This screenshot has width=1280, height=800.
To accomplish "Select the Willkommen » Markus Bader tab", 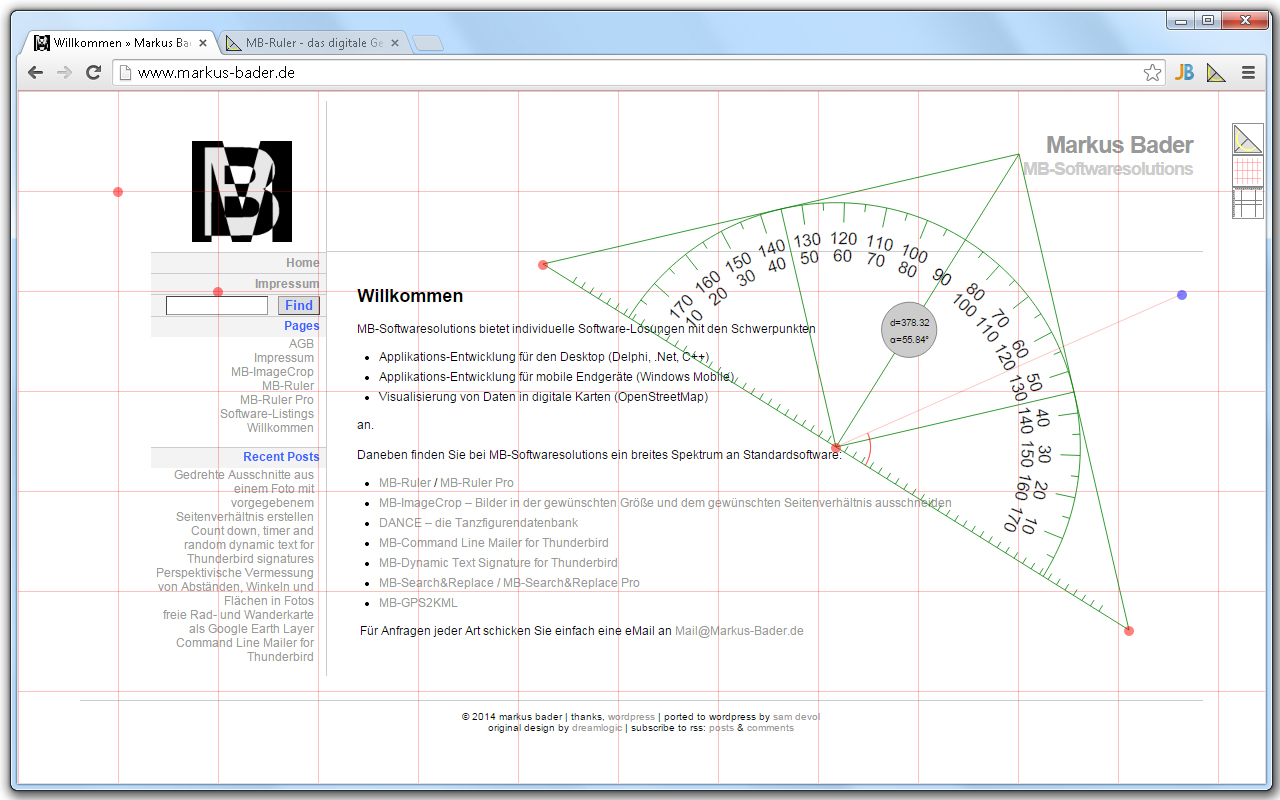I will tap(120, 42).
